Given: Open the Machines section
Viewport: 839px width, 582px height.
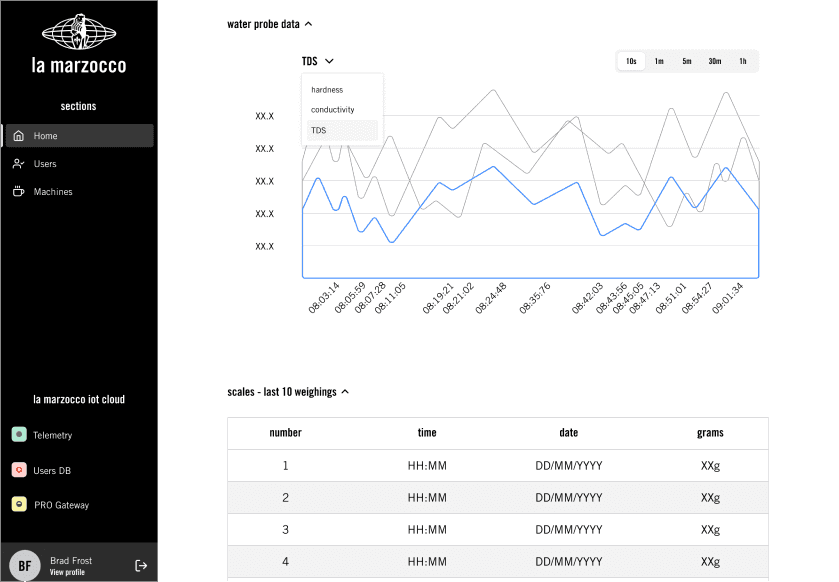Looking at the screenshot, I should (x=80, y=192).
